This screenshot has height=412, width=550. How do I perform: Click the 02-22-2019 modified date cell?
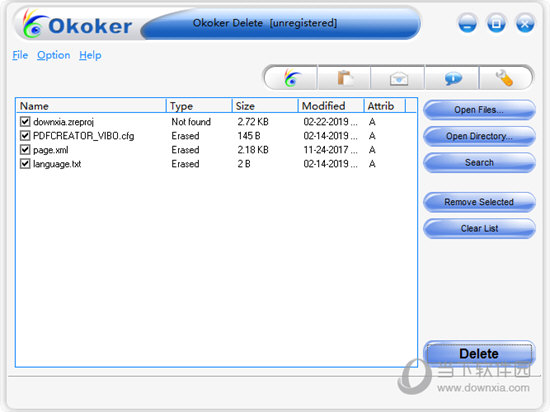pos(330,122)
